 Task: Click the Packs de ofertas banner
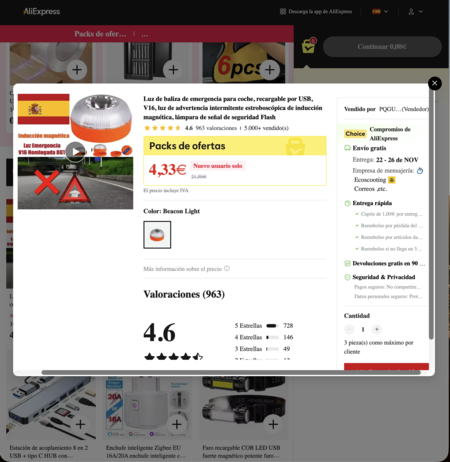pos(235,146)
